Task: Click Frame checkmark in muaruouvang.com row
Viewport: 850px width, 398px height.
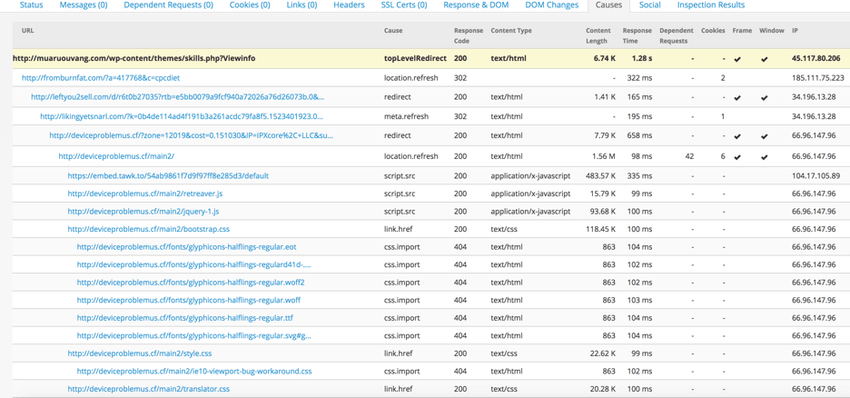Action: click(737, 59)
